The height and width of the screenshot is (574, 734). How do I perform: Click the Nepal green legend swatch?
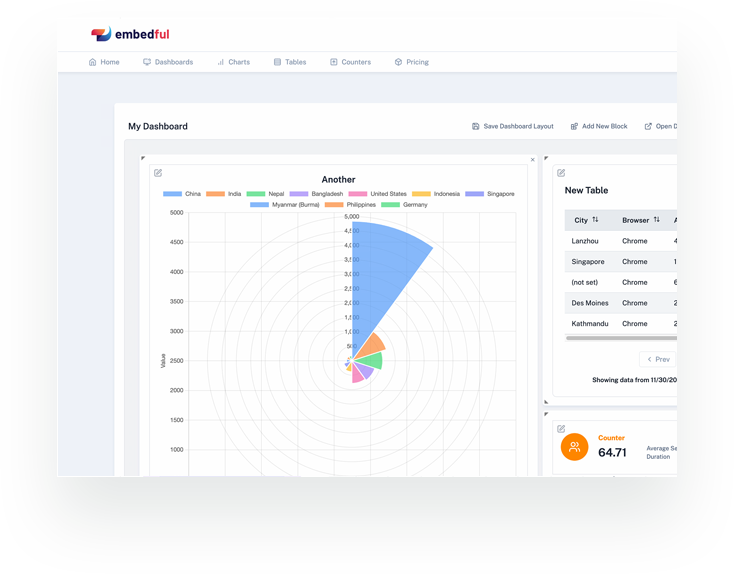[x=256, y=194]
